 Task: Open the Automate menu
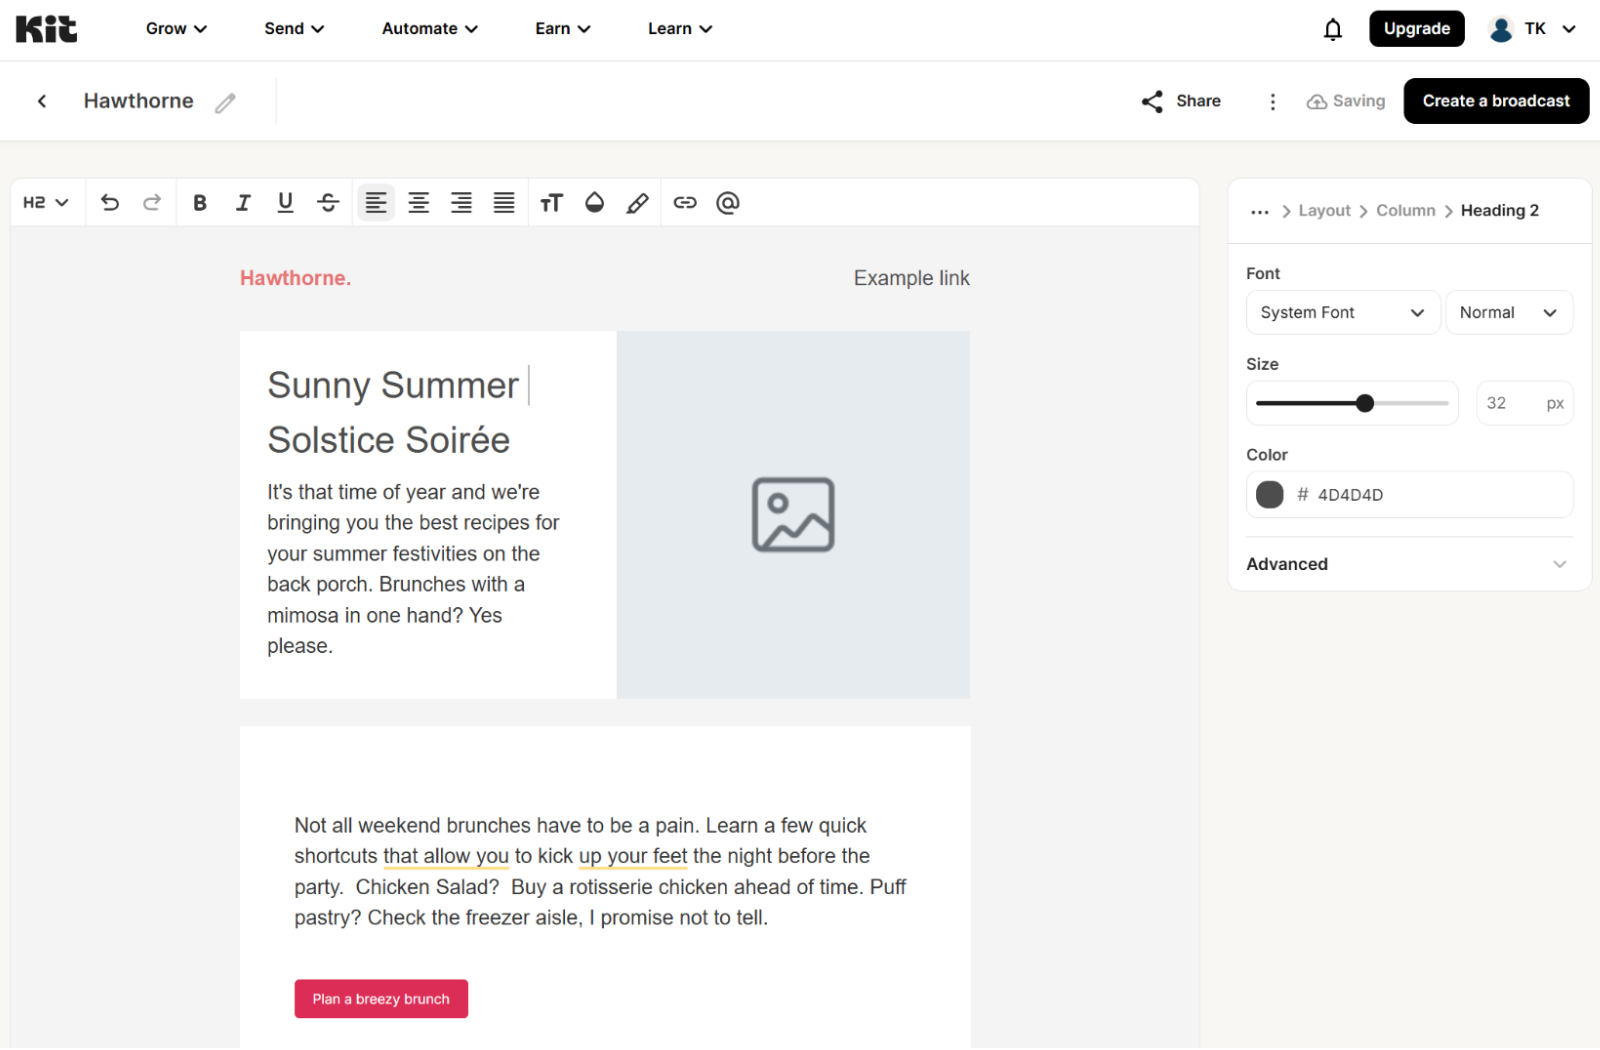click(430, 29)
